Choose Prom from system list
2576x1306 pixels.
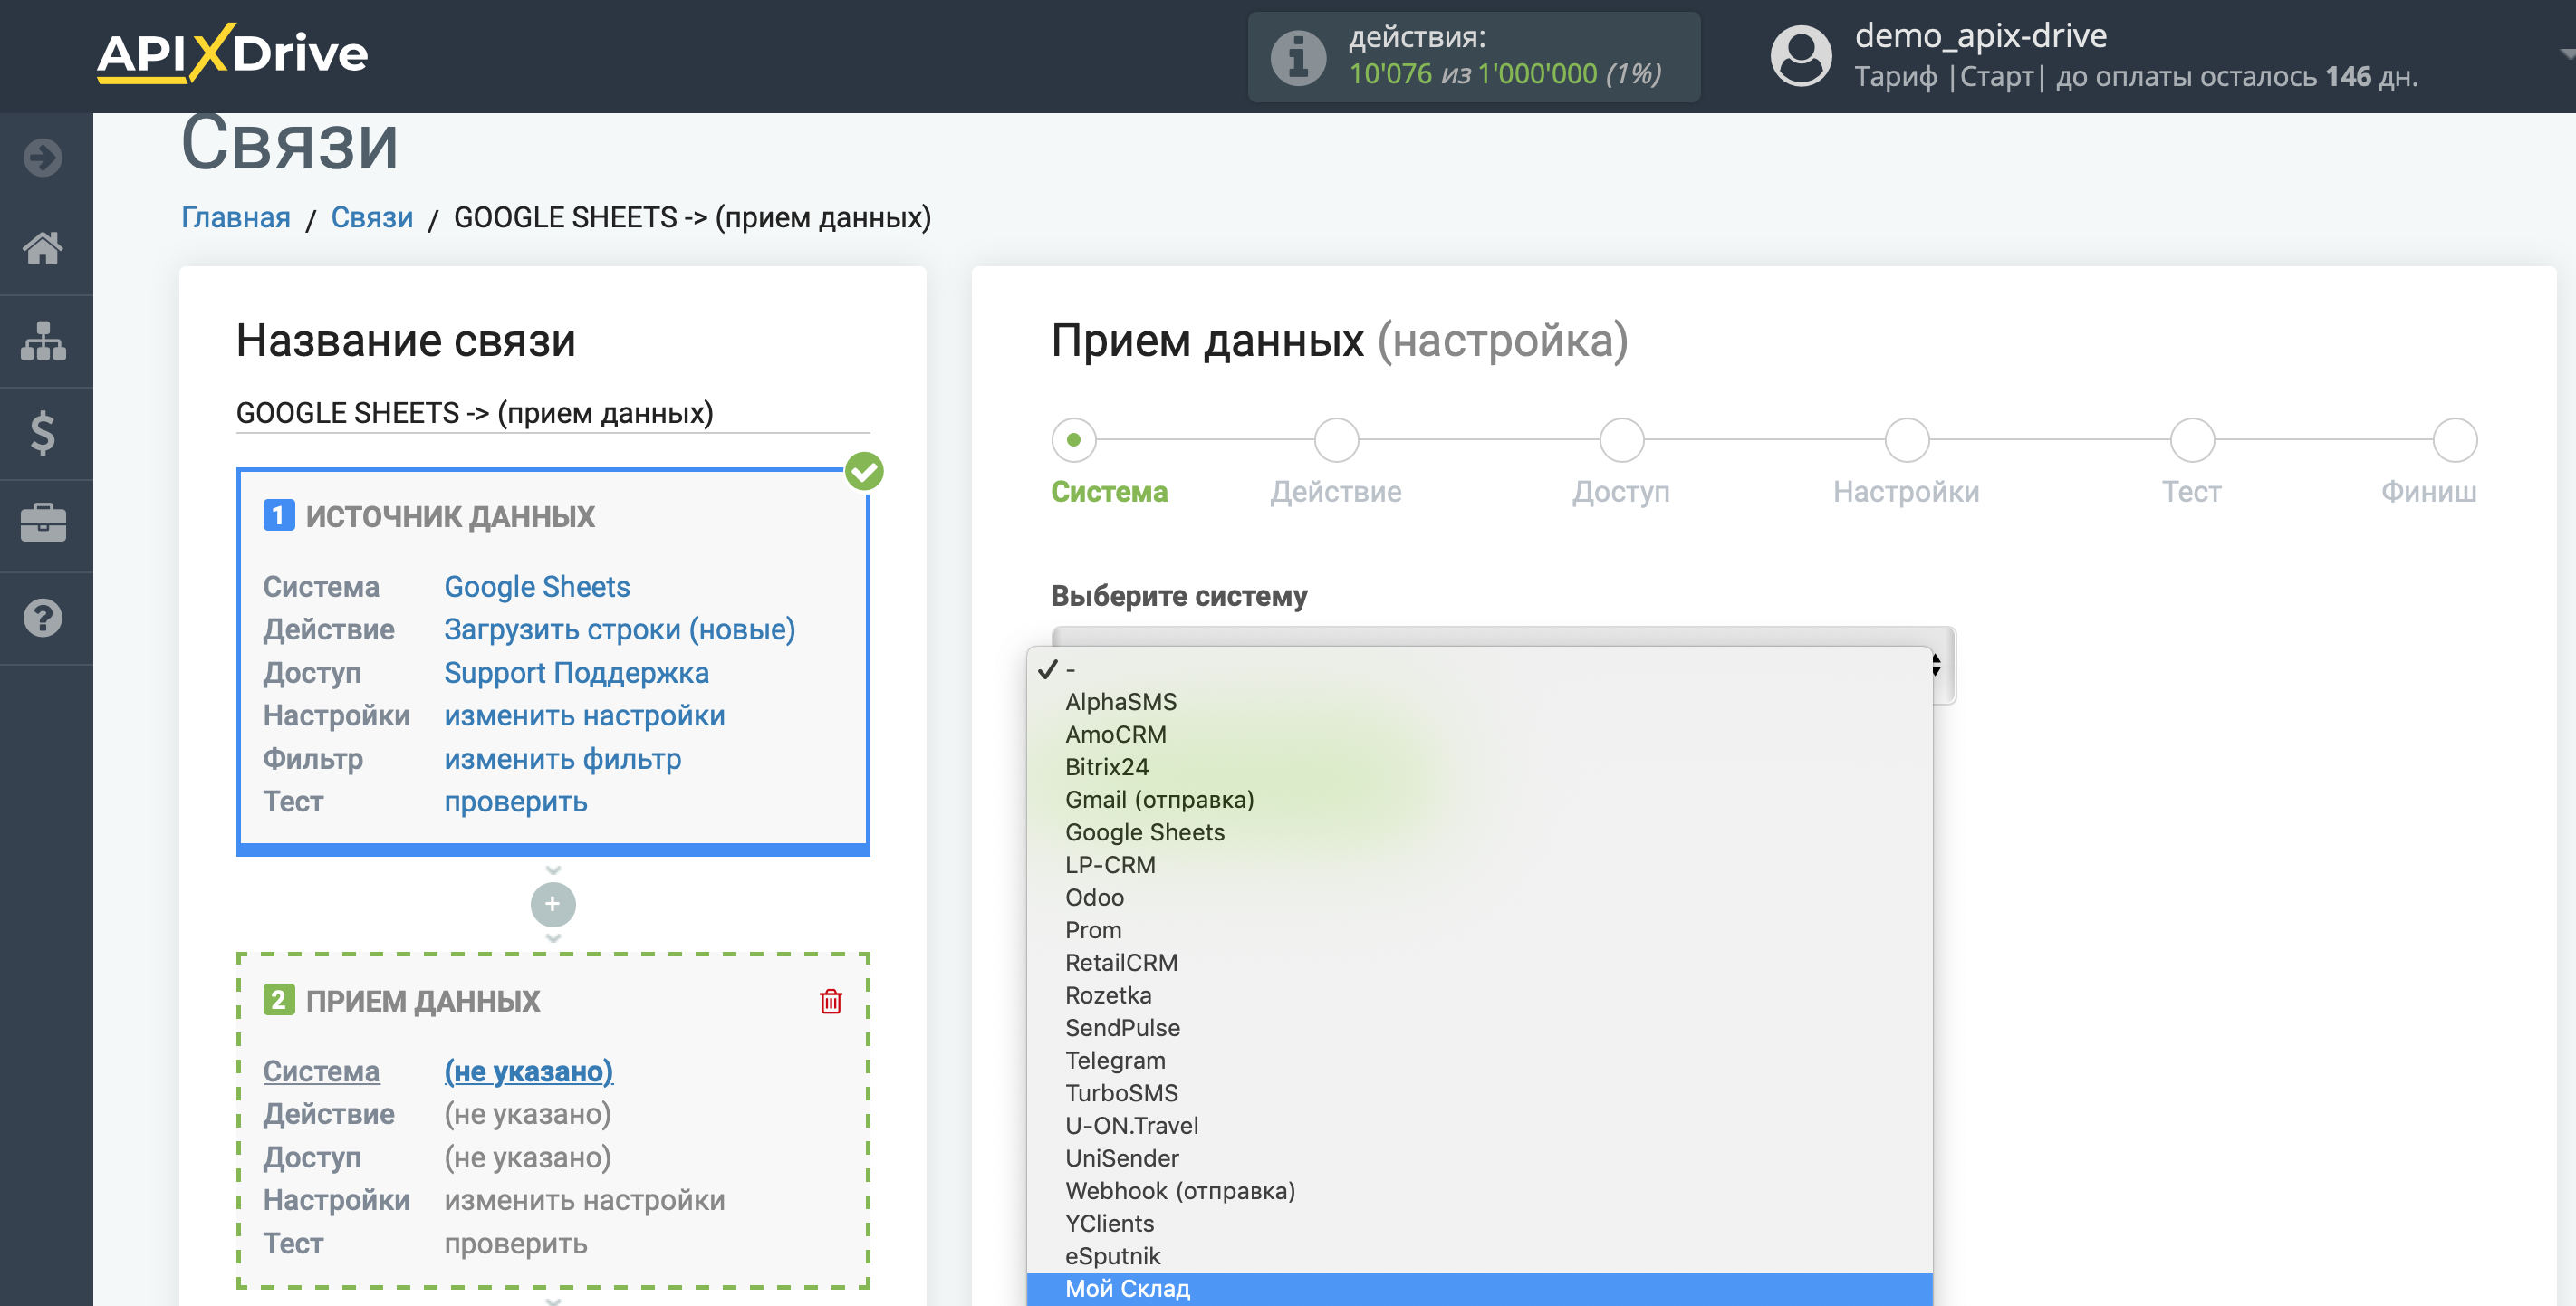coord(1479,930)
